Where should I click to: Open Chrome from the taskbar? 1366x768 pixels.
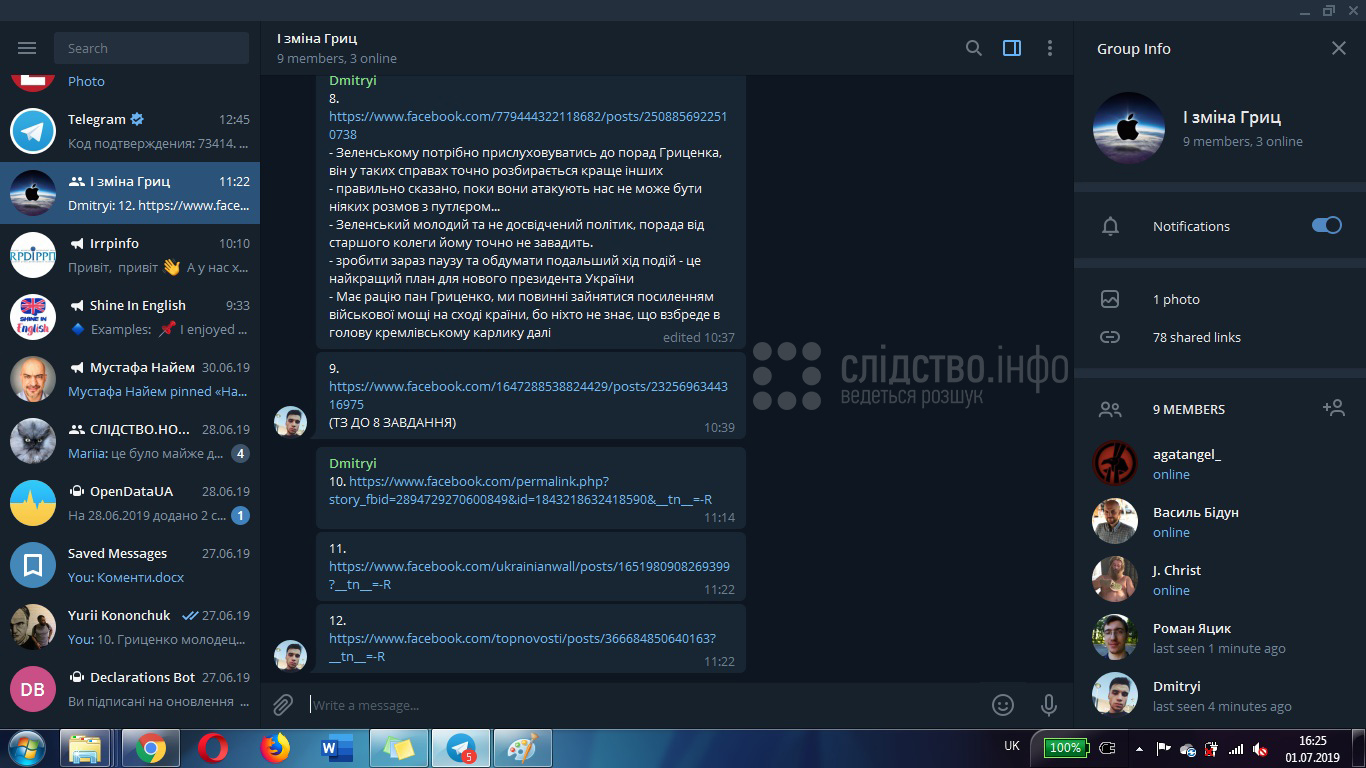[x=151, y=748]
